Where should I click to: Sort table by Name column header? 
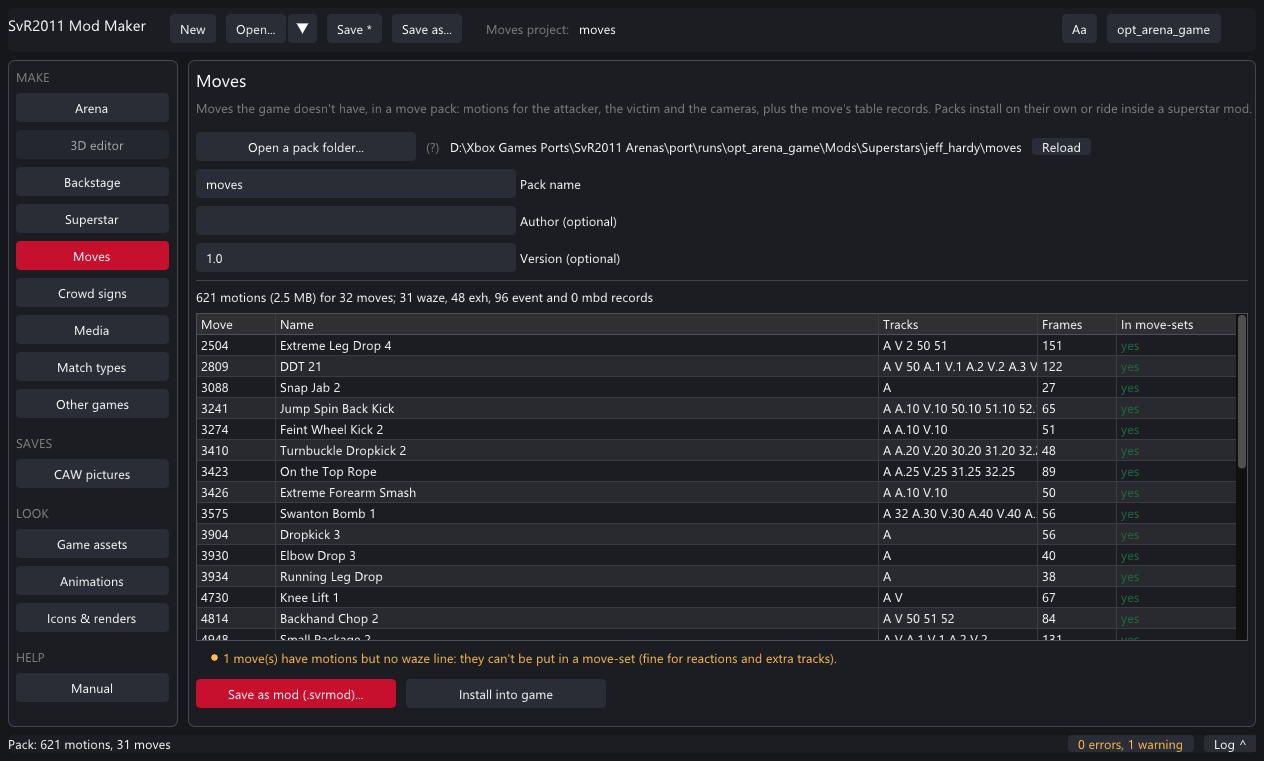[577, 324]
